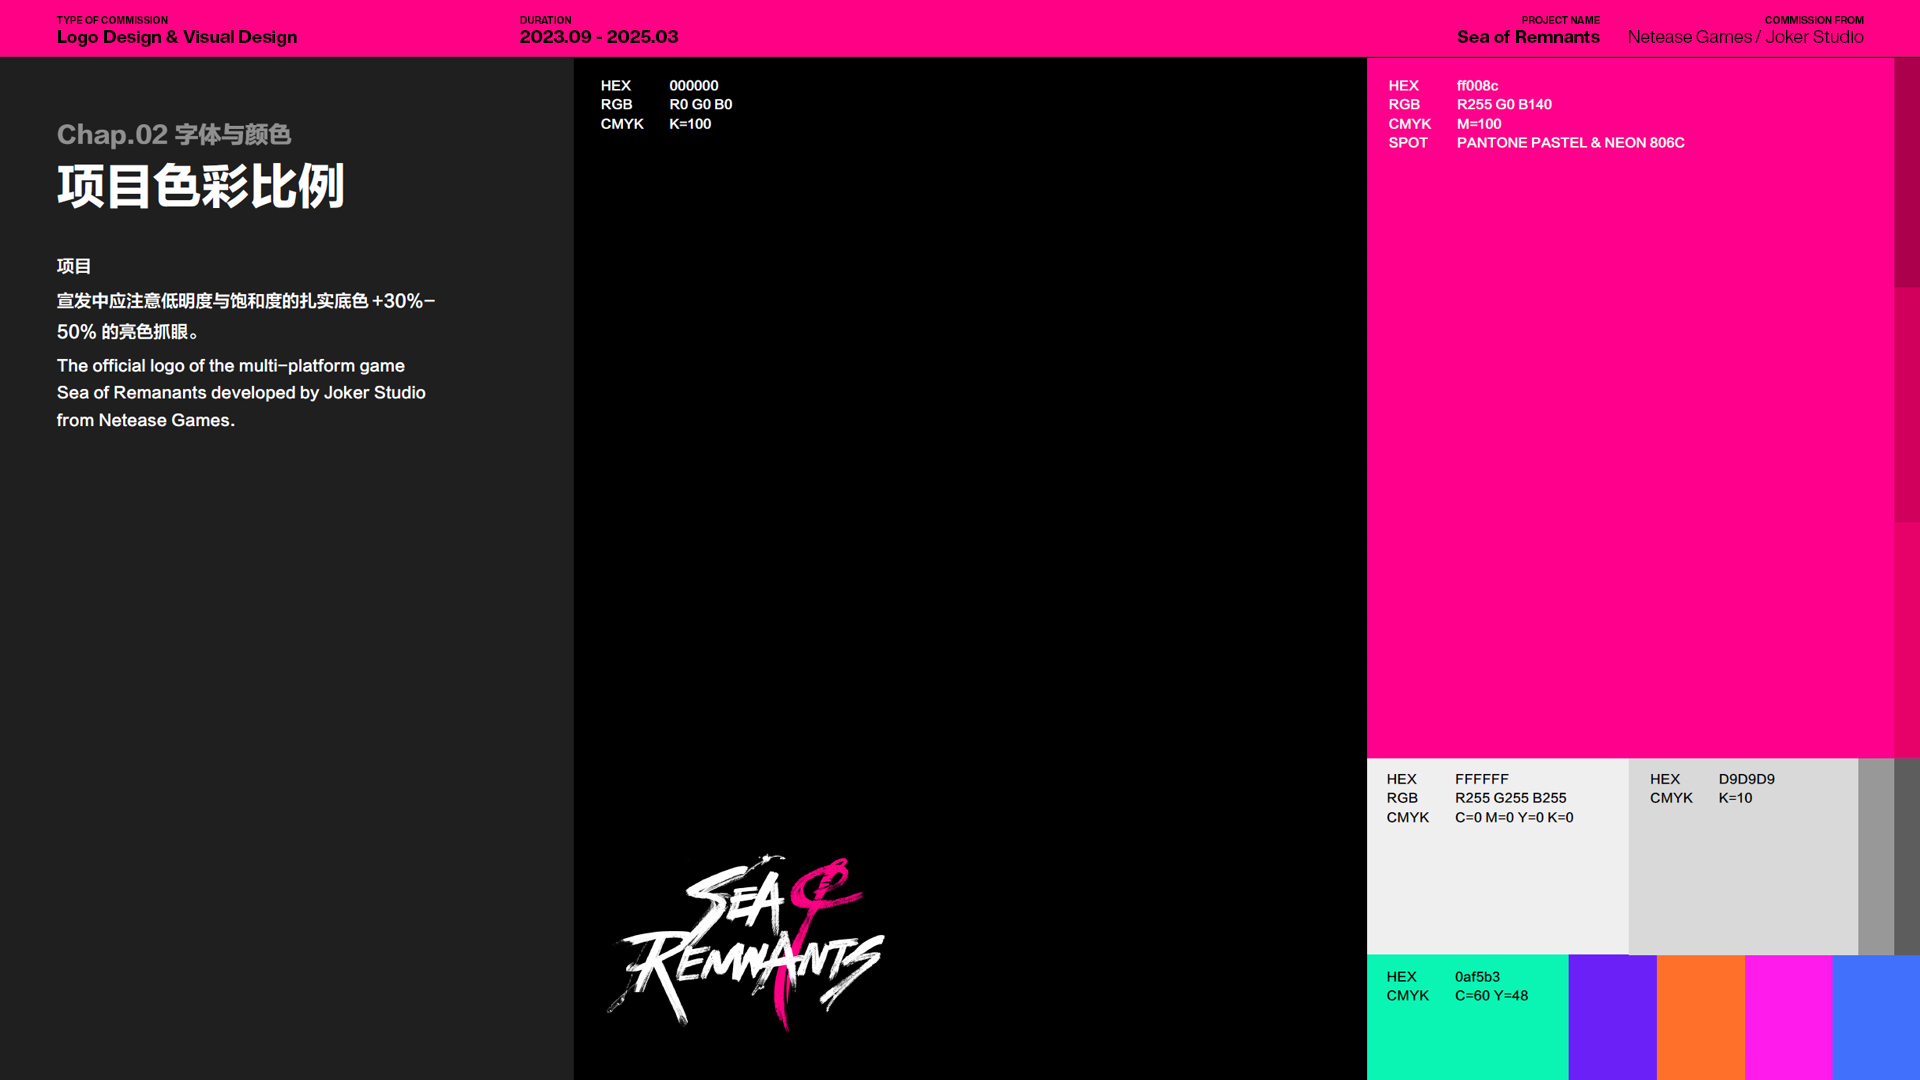Click the value C=0 M=0 Y=0 K=0
This screenshot has height=1080, width=1920.
click(x=1514, y=818)
